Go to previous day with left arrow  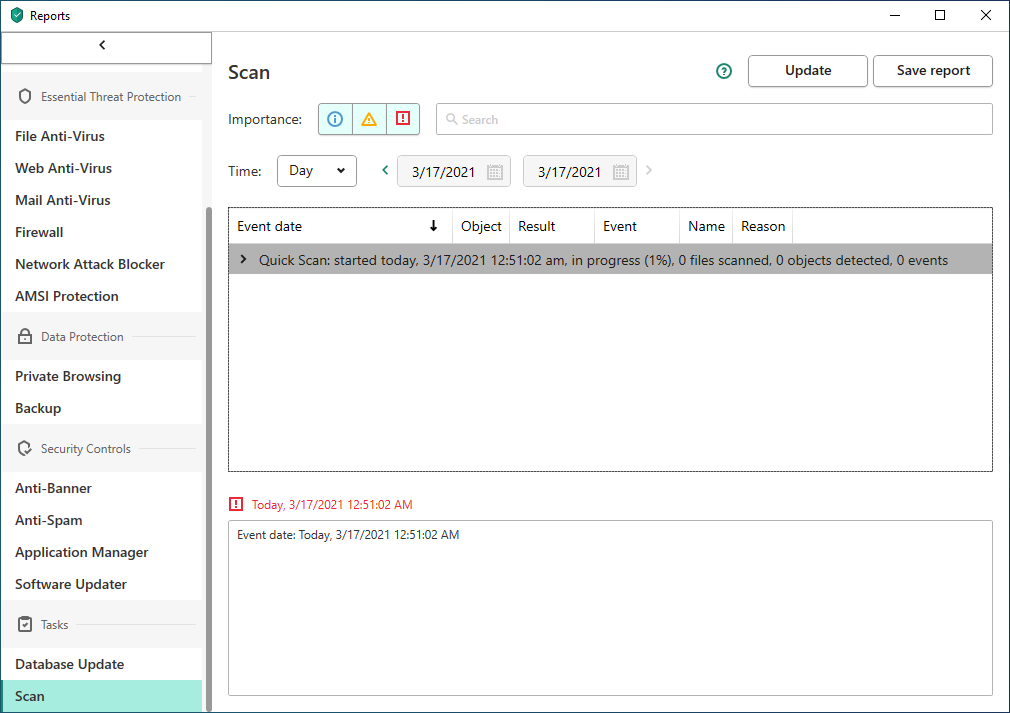pyautogui.click(x=385, y=171)
